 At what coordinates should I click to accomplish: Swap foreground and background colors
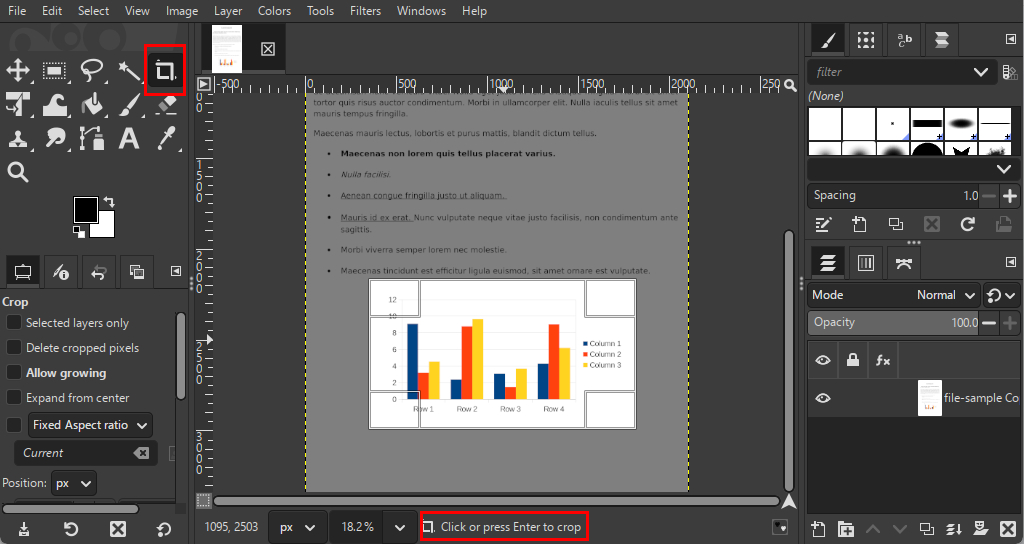click(109, 202)
